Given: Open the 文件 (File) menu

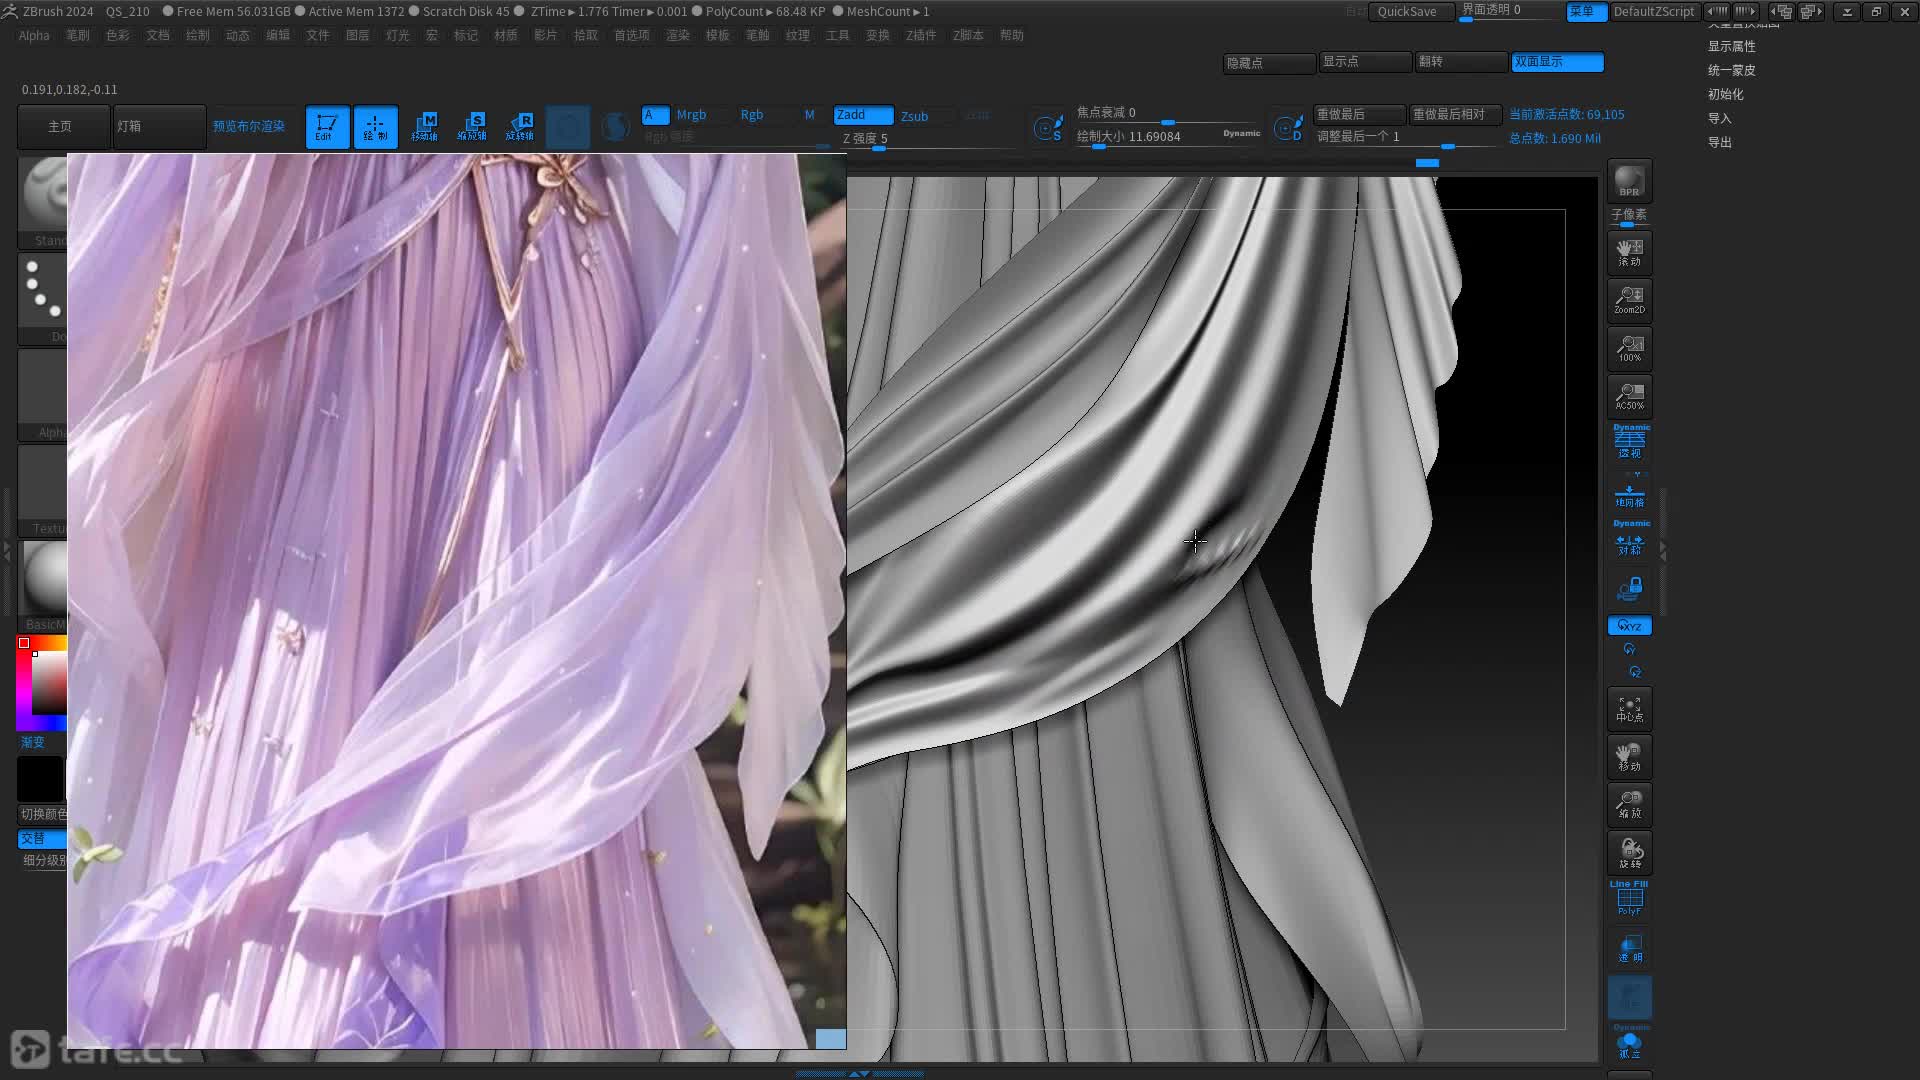Looking at the screenshot, I should click(x=318, y=35).
